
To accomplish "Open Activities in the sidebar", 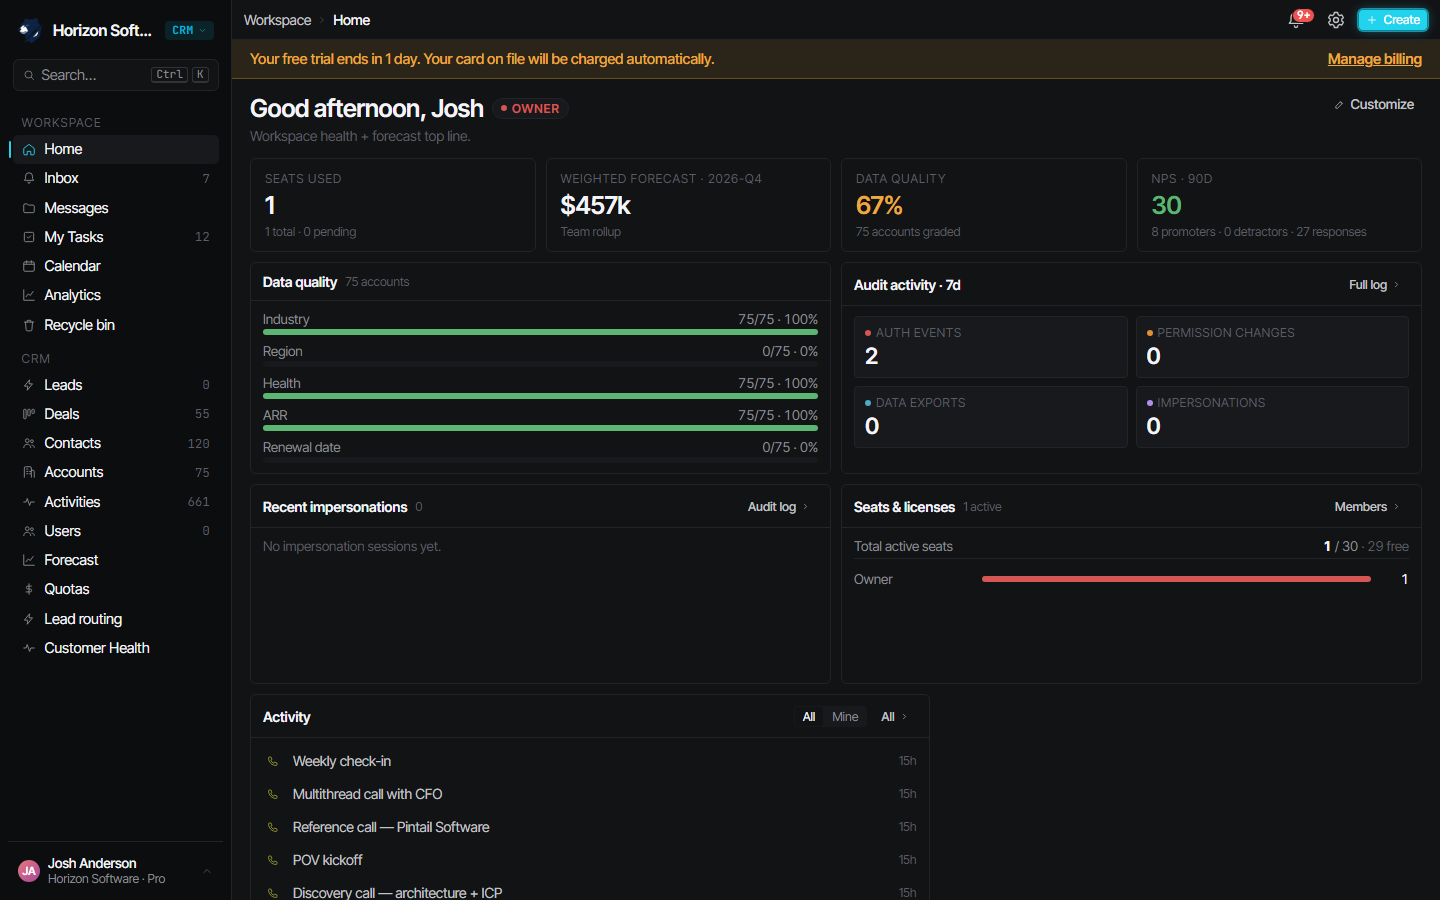I will pyautogui.click(x=114, y=502).
